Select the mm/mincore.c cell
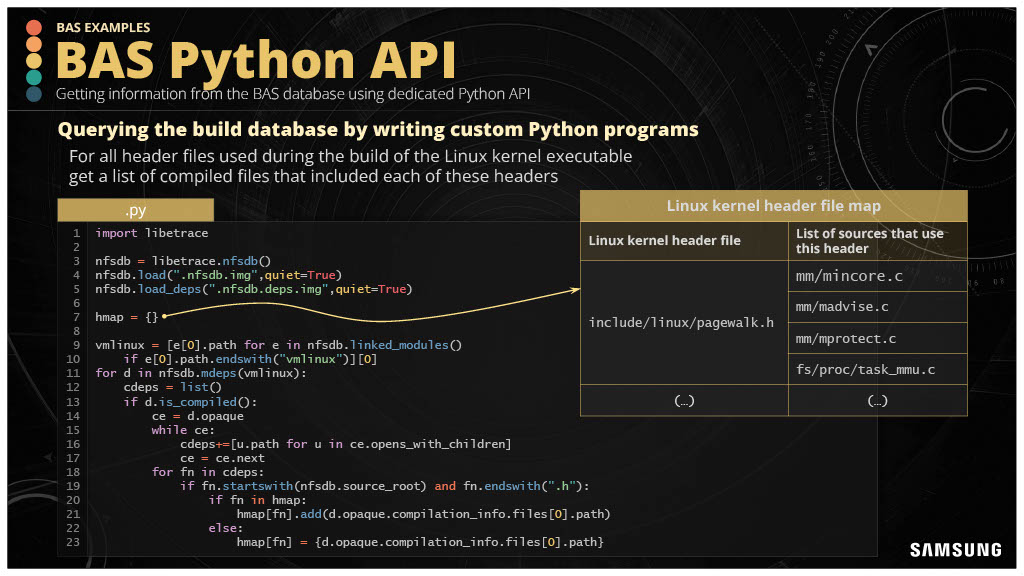Image resolution: width=1024 pixels, height=576 pixels. pyautogui.click(x=877, y=276)
